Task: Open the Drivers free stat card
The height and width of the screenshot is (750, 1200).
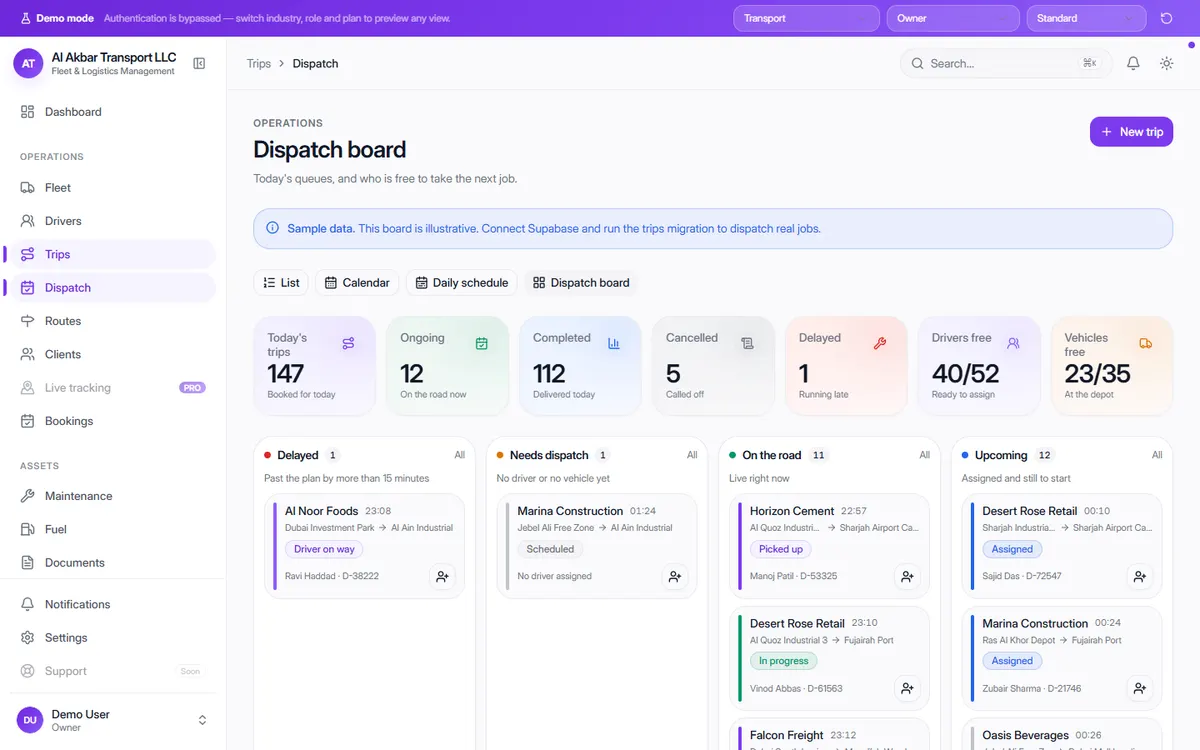Action: [x=979, y=366]
